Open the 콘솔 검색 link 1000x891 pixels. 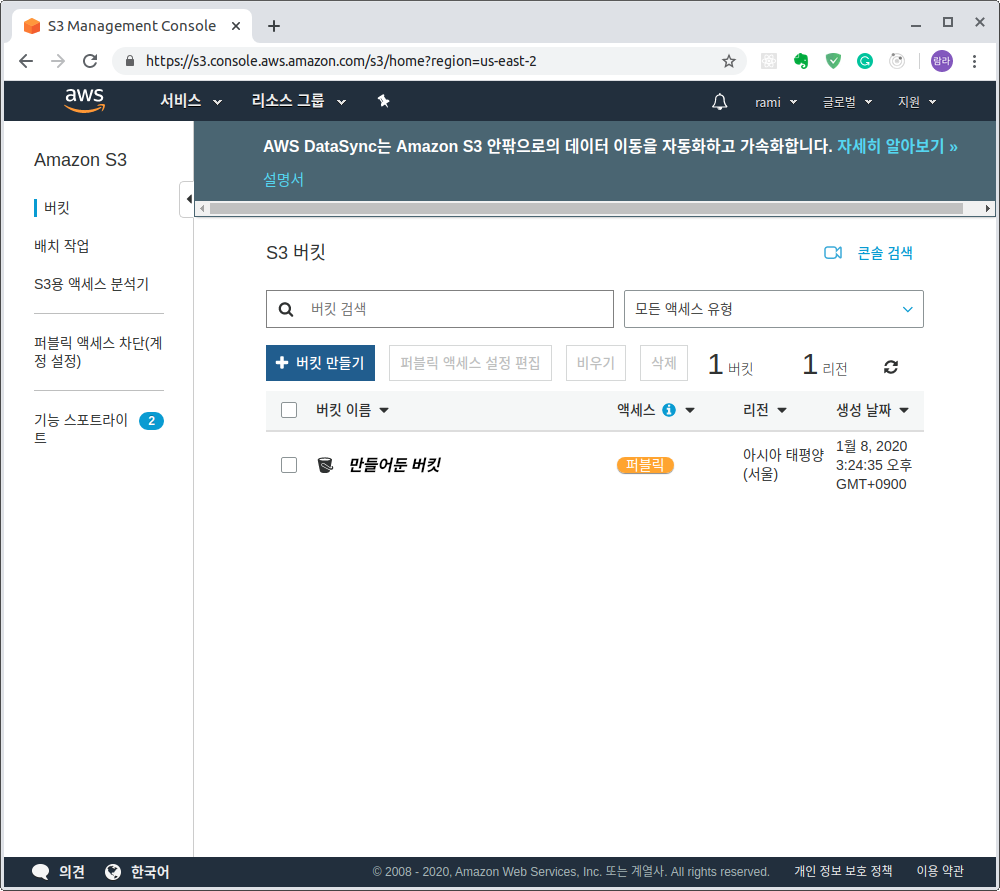tap(885, 253)
